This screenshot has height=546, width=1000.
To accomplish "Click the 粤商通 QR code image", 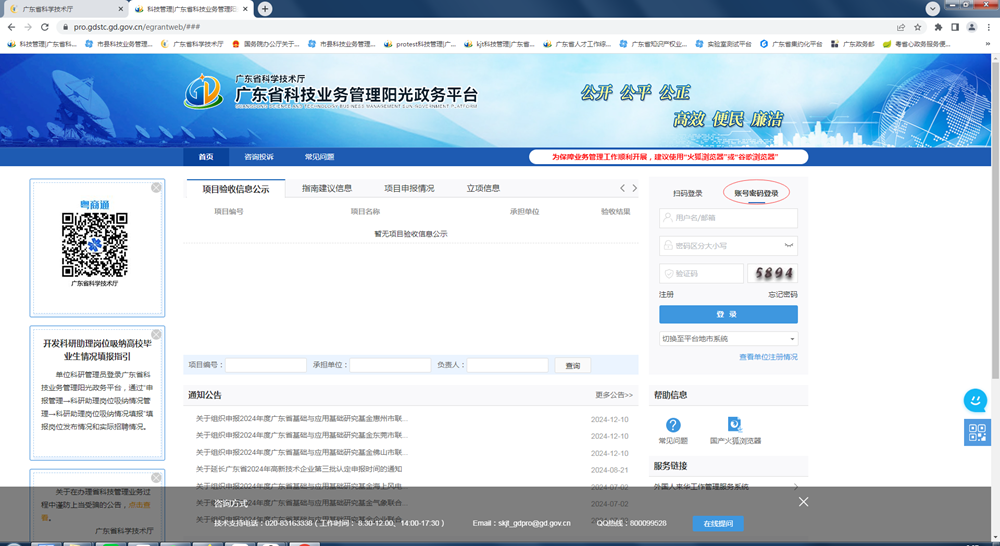I will coord(94,245).
